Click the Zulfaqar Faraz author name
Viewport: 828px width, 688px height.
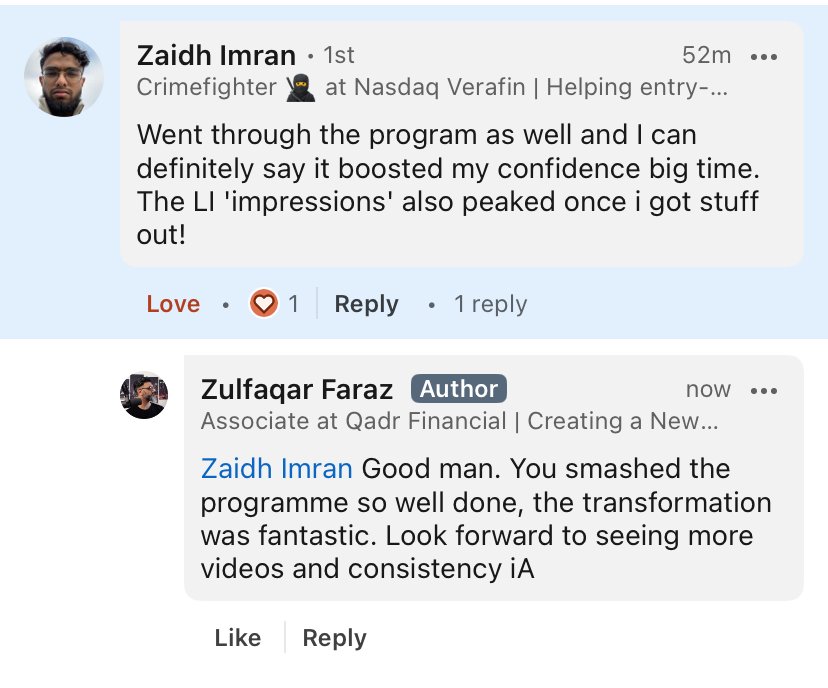tap(297, 389)
